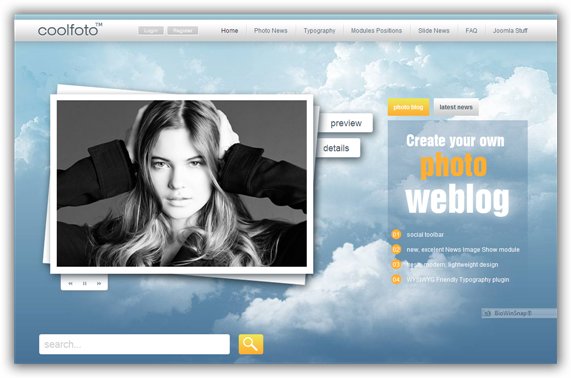The width and height of the screenshot is (571, 378).
Task: Click the orange 04 bullet icon
Action: (396, 279)
